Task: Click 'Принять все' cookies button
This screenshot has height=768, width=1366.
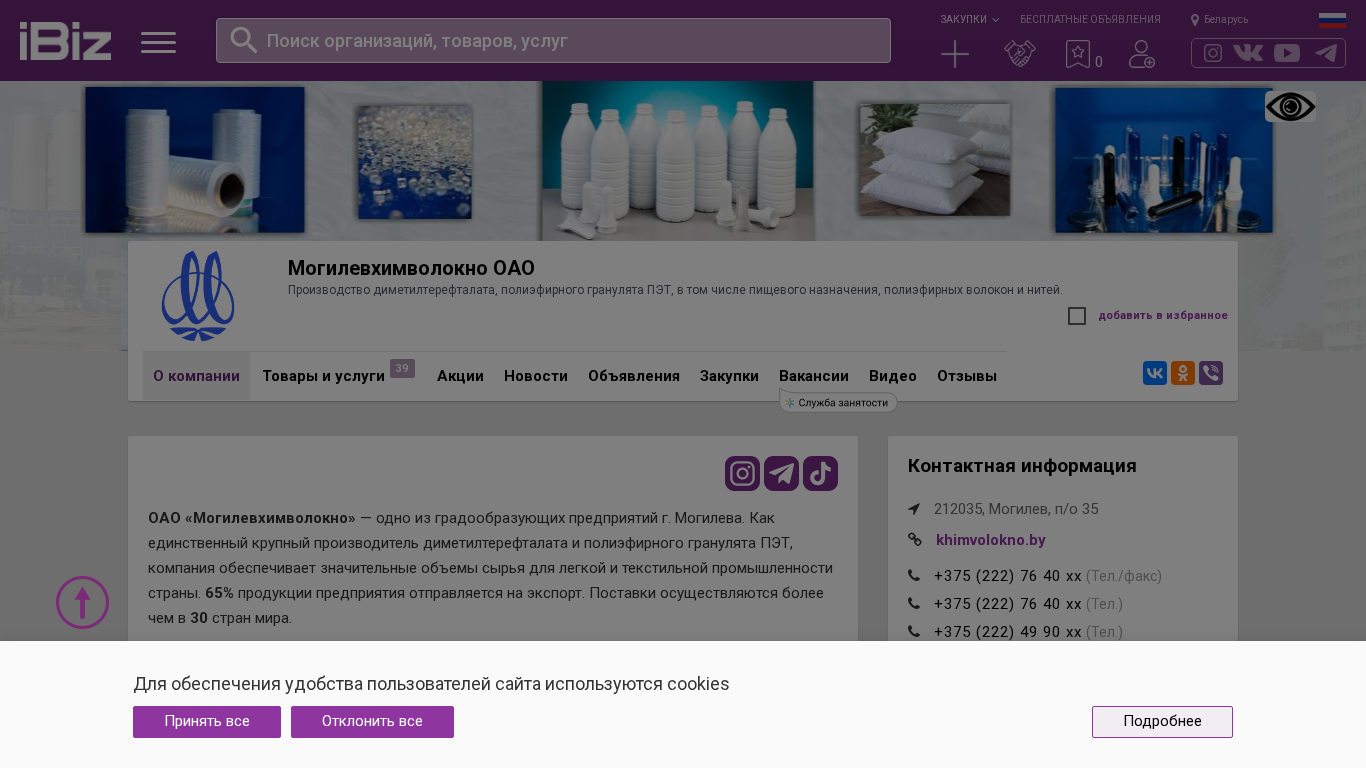Action: tap(207, 722)
